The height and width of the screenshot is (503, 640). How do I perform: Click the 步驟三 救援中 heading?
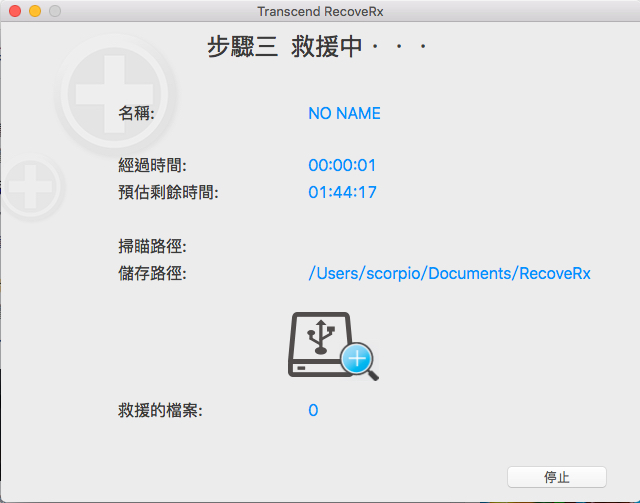pyautogui.click(x=317, y=46)
